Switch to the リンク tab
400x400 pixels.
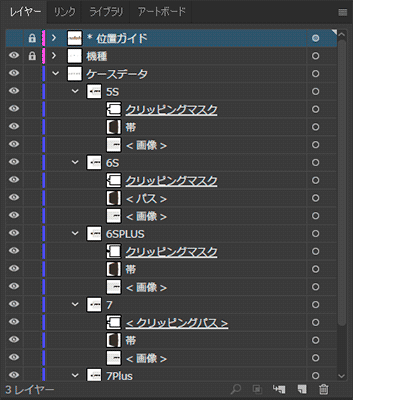[x=64, y=12]
